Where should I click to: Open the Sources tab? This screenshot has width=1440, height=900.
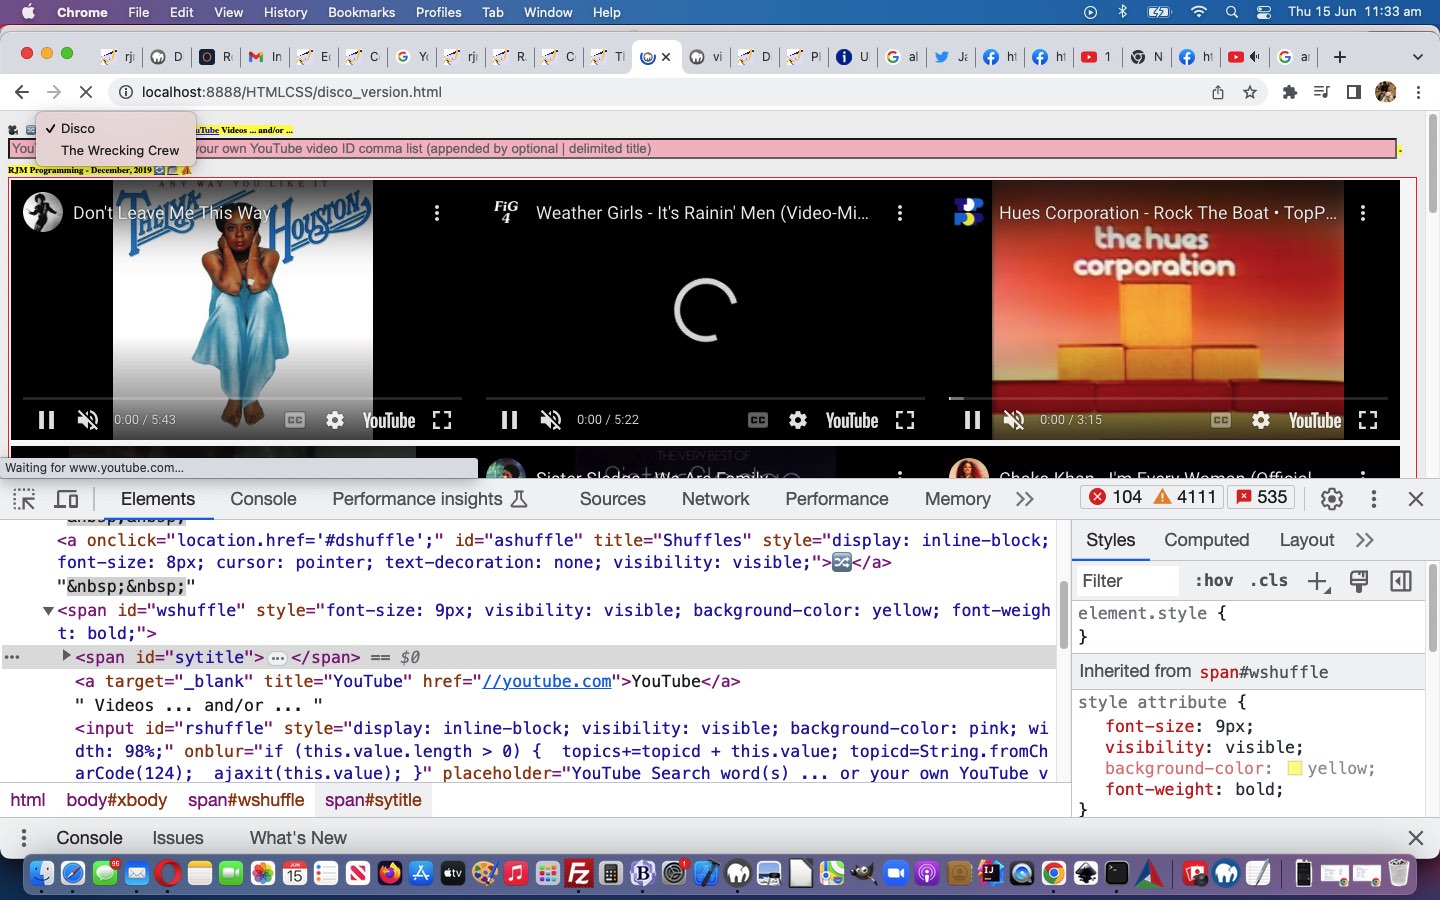click(612, 499)
